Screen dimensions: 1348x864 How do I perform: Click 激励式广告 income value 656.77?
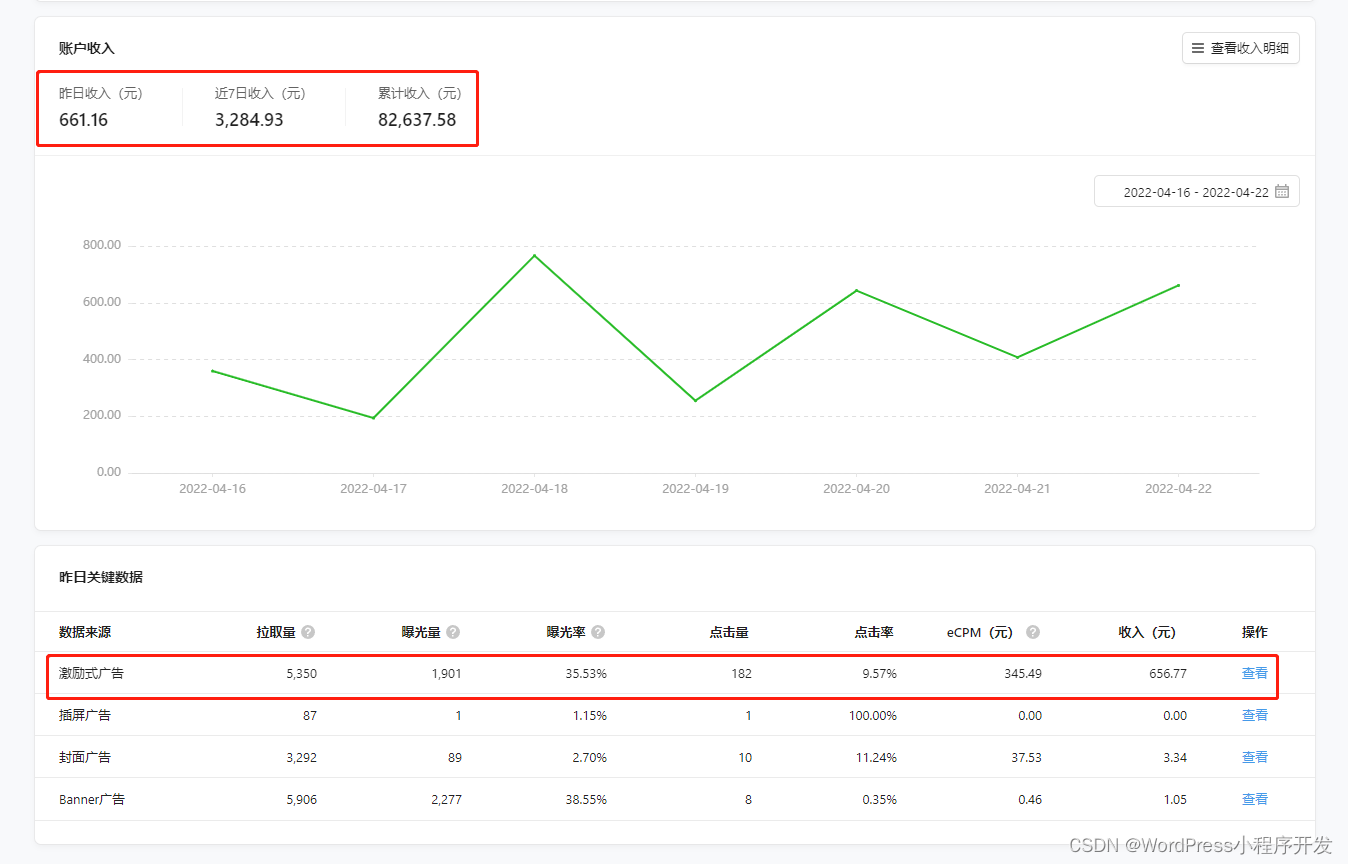click(1168, 674)
